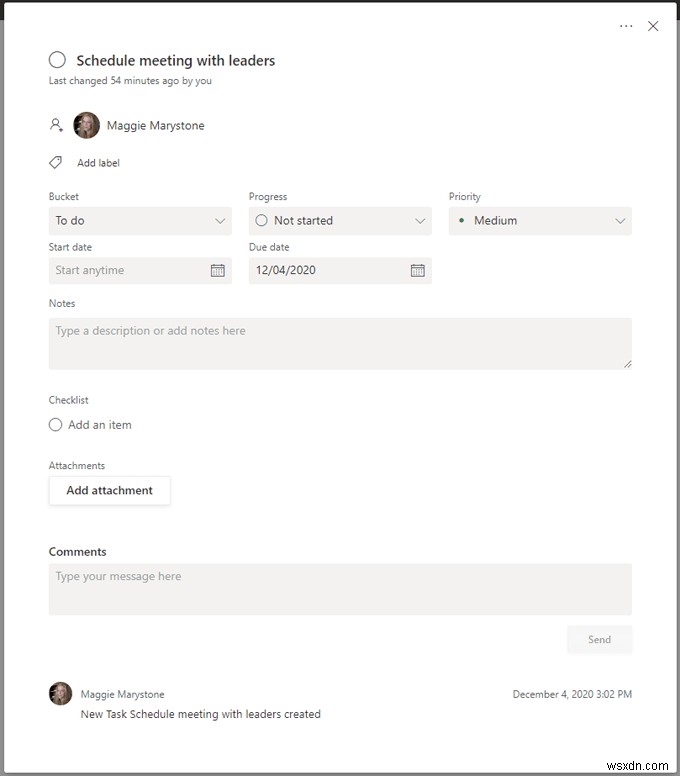Close the task details dialog
Viewport: 680px width, 776px height.
click(x=653, y=26)
